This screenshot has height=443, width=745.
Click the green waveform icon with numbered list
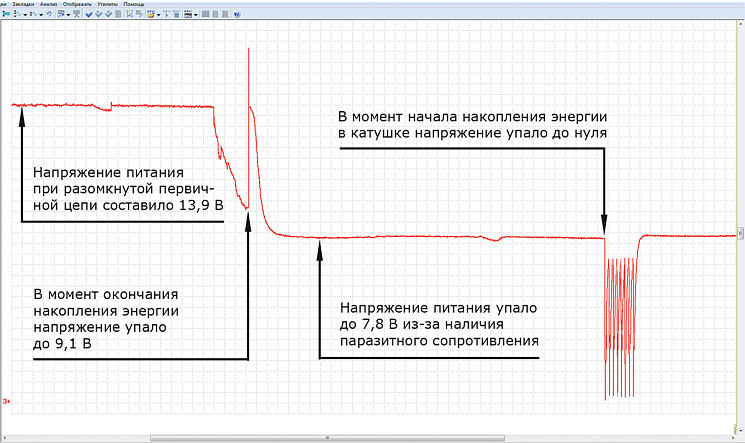18,14
